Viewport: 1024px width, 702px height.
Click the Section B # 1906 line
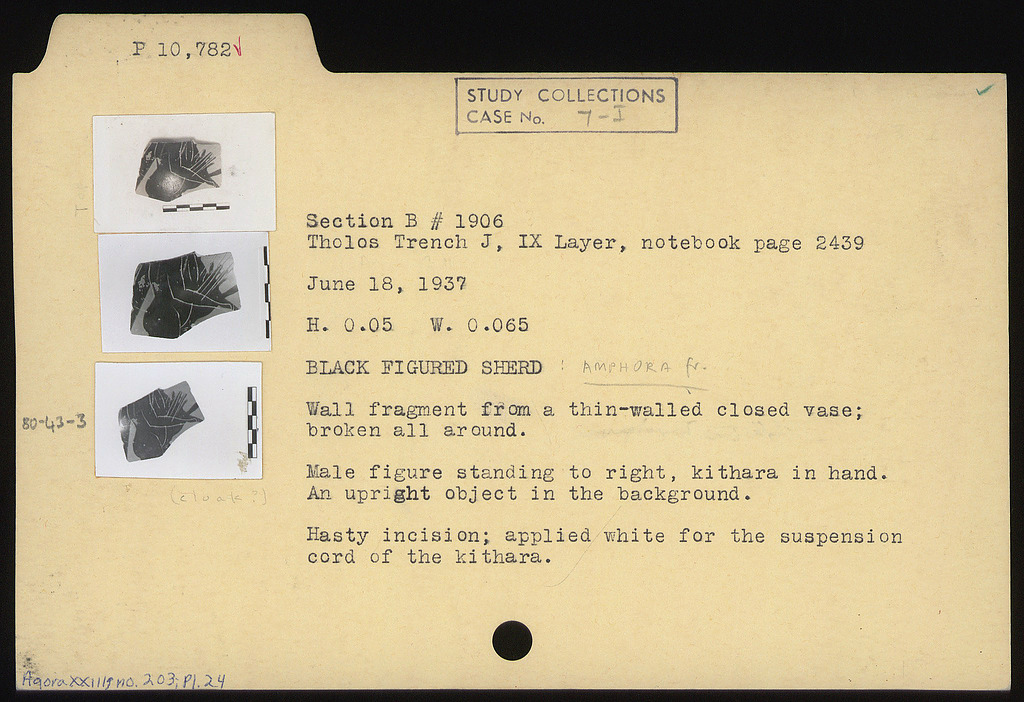point(404,221)
